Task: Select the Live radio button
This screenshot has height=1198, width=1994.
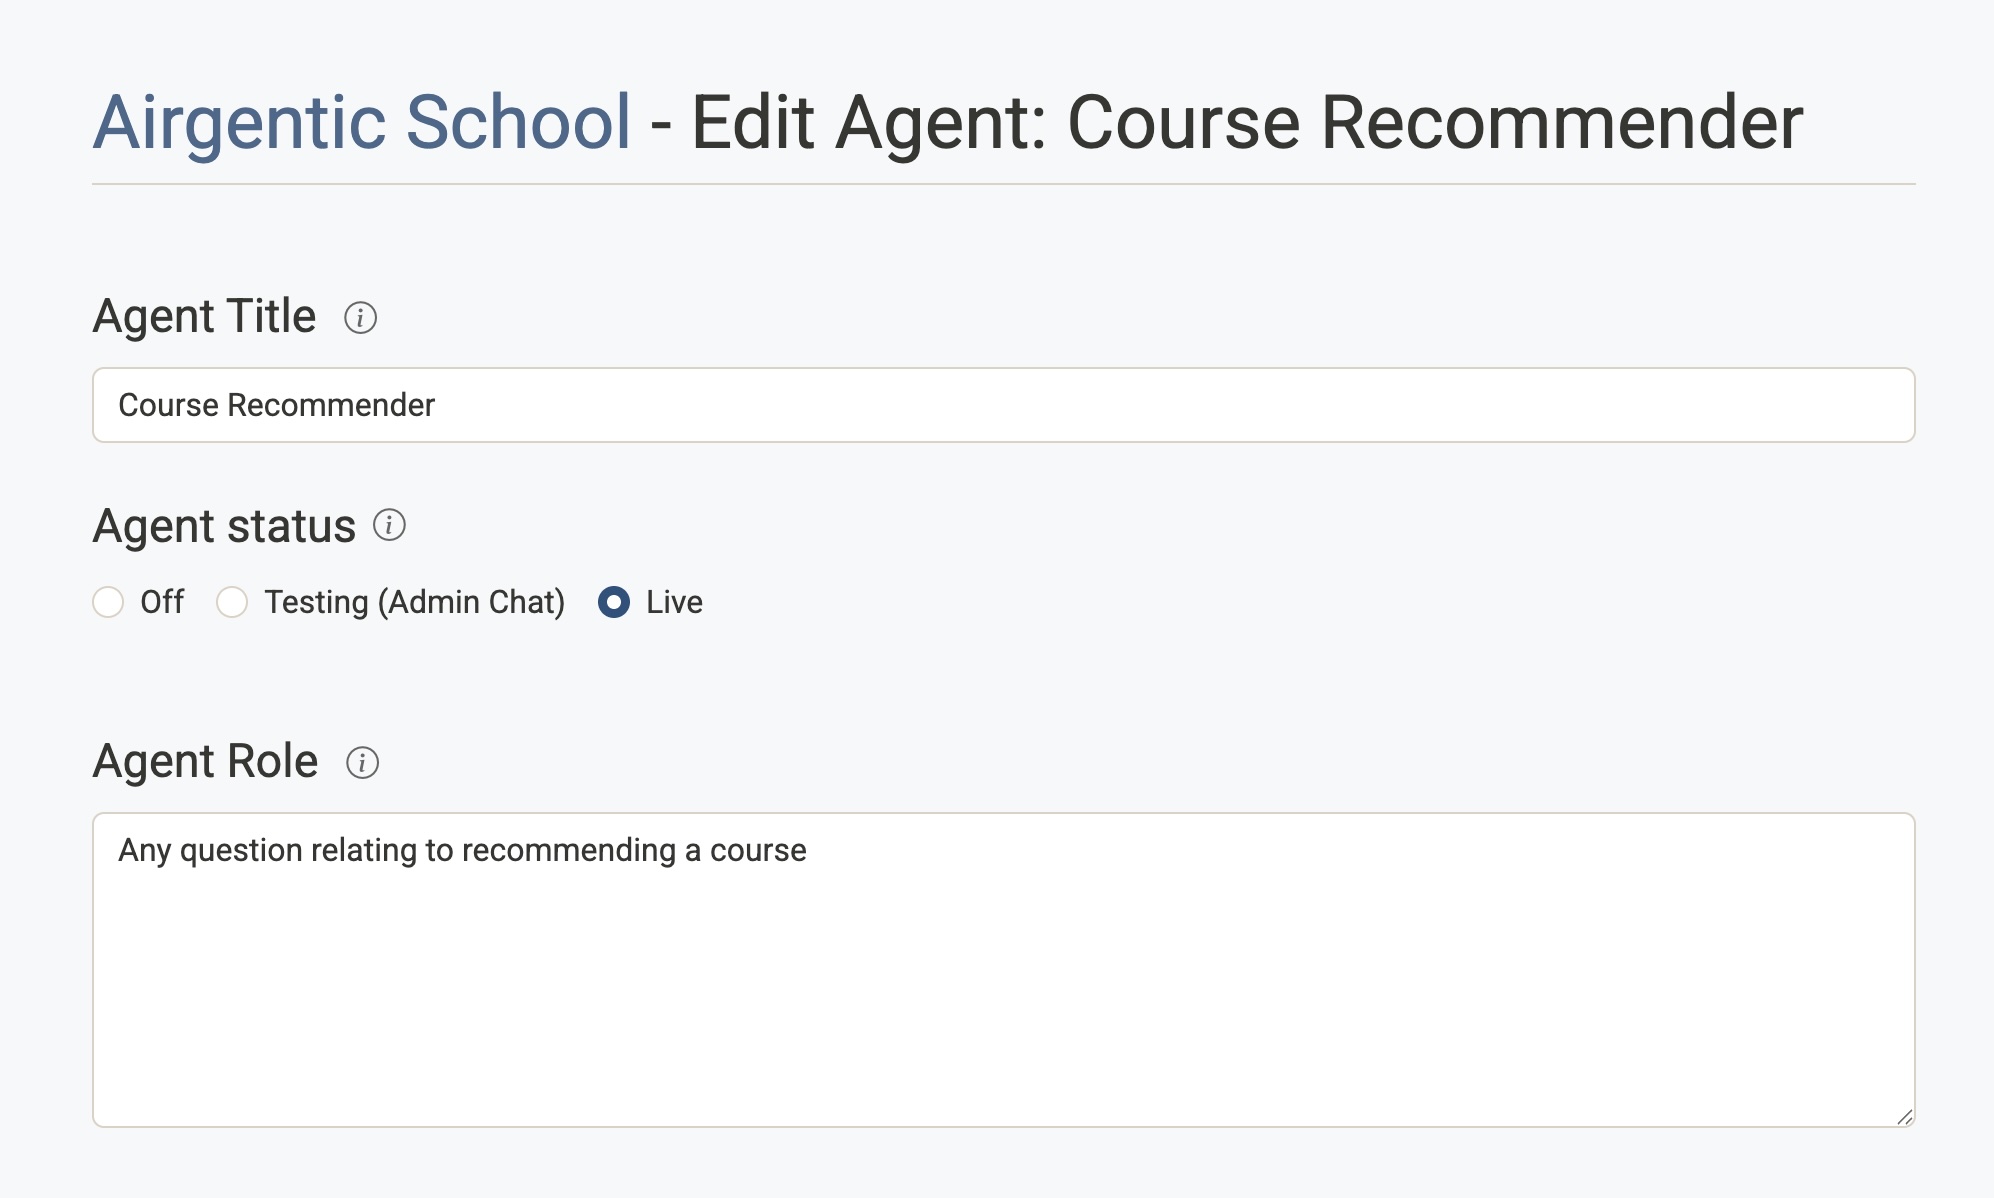Action: [614, 602]
